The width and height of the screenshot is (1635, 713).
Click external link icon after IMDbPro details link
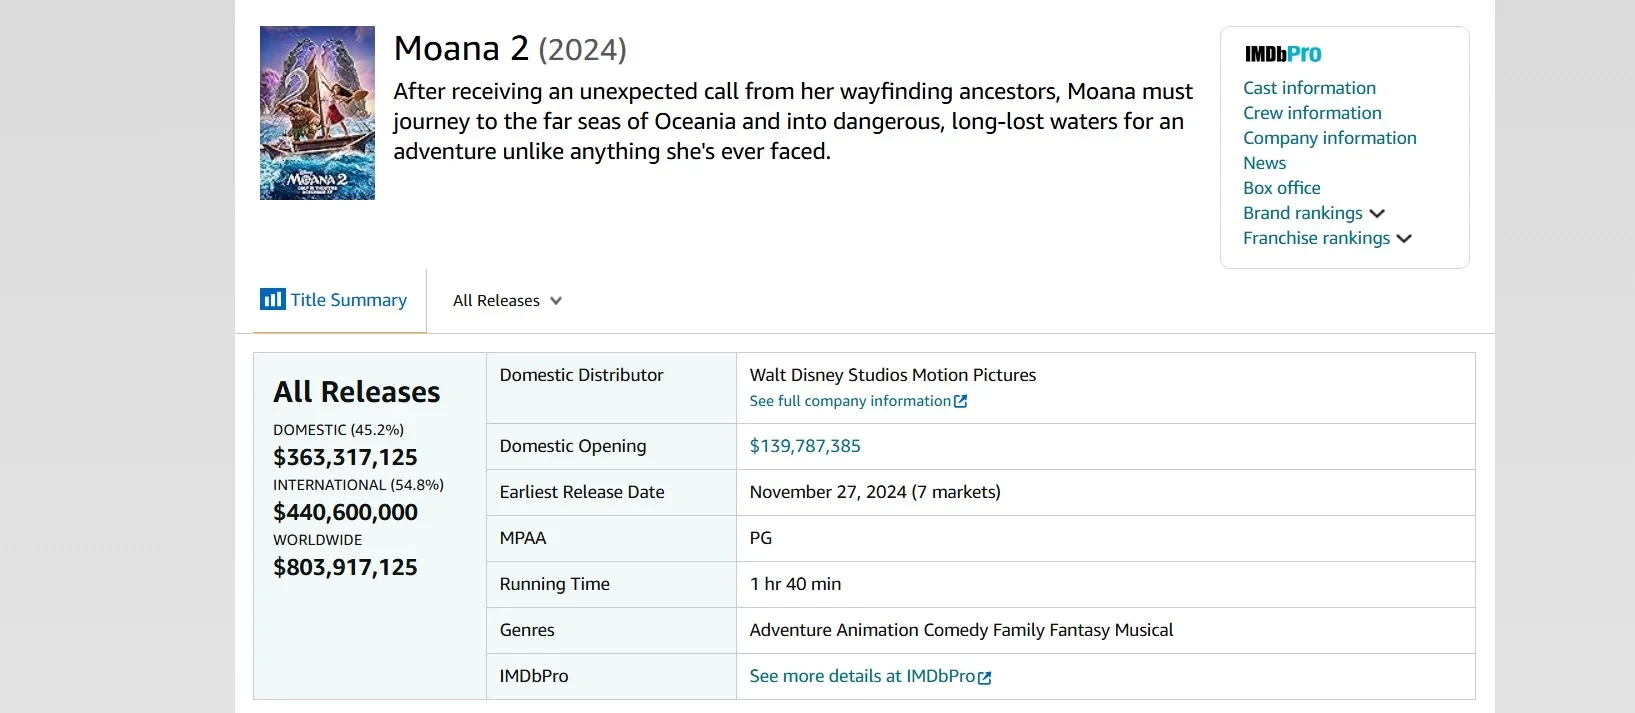[985, 678]
